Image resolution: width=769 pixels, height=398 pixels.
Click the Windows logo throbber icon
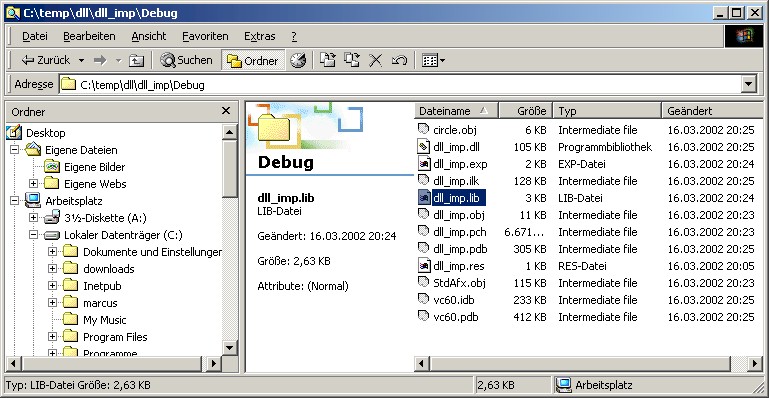pyautogui.click(x=743, y=36)
